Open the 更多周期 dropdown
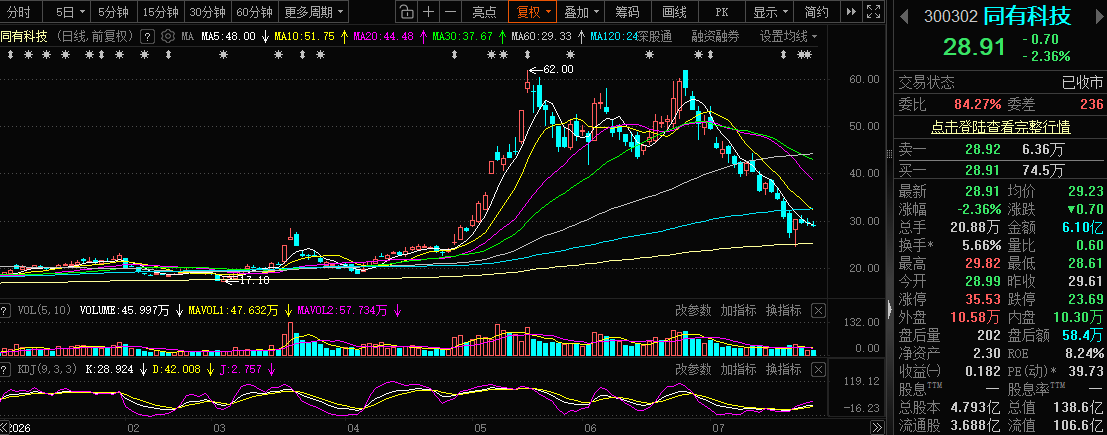The width and height of the screenshot is (1107, 435). pyautogui.click(x=315, y=11)
